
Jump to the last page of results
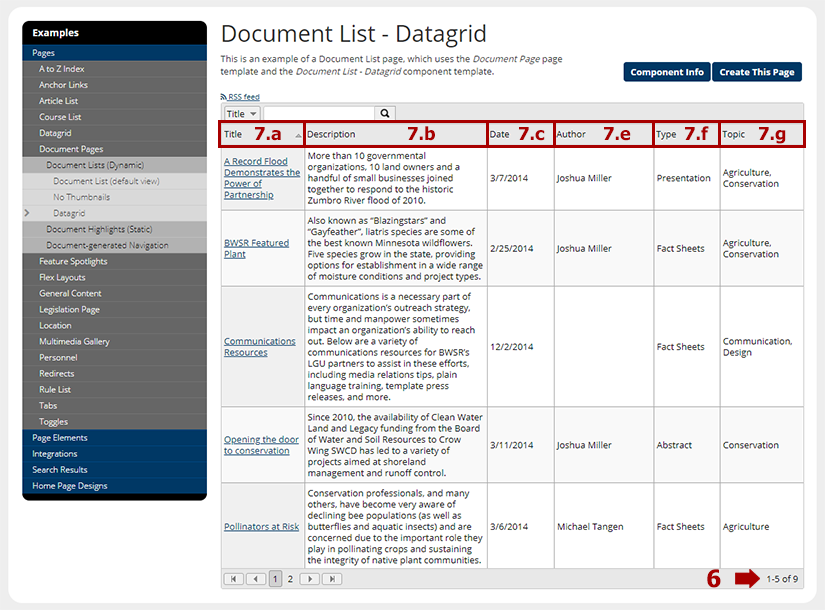pyautogui.click(x=331, y=579)
